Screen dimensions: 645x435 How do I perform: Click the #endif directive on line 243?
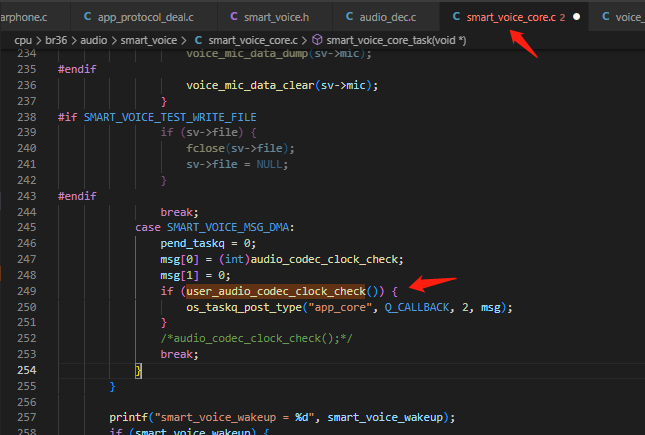click(77, 196)
